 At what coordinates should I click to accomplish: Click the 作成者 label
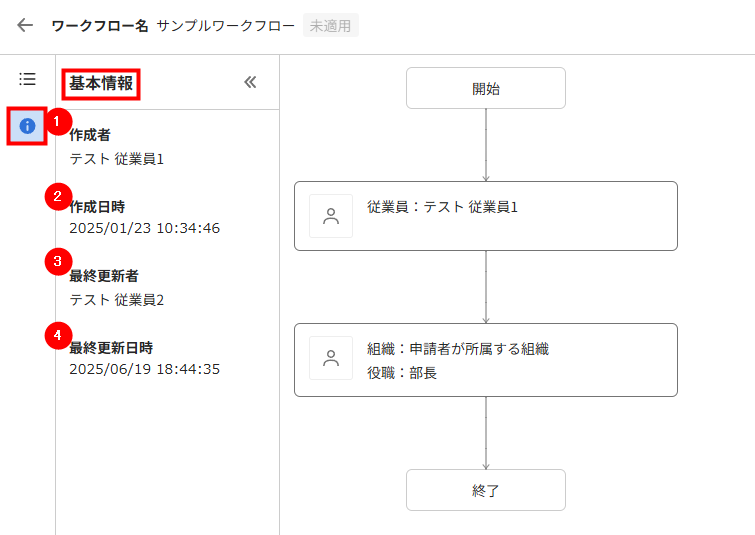click(x=90, y=135)
